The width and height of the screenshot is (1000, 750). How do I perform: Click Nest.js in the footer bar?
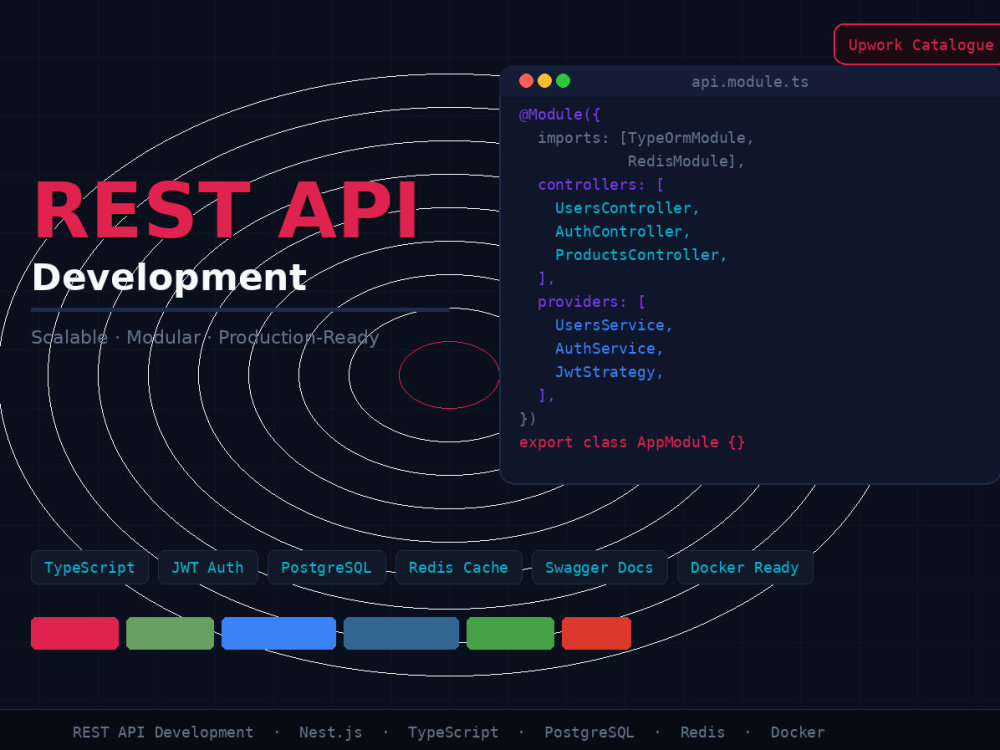point(331,732)
